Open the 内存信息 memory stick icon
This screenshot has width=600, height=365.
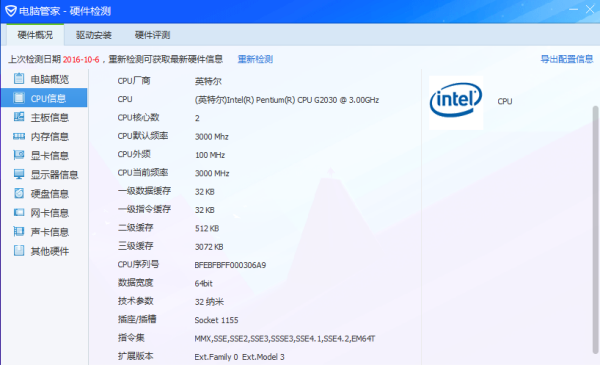(x=19, y=136)
